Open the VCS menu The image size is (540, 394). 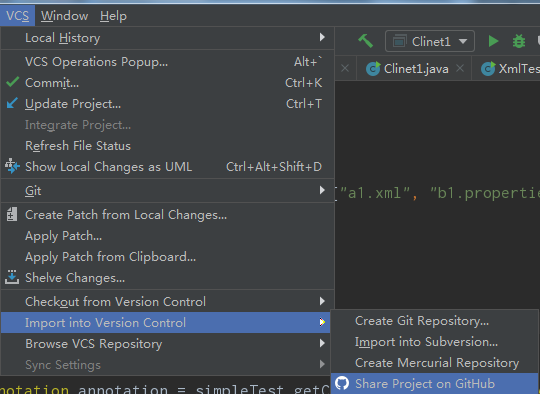pos(17,16)
